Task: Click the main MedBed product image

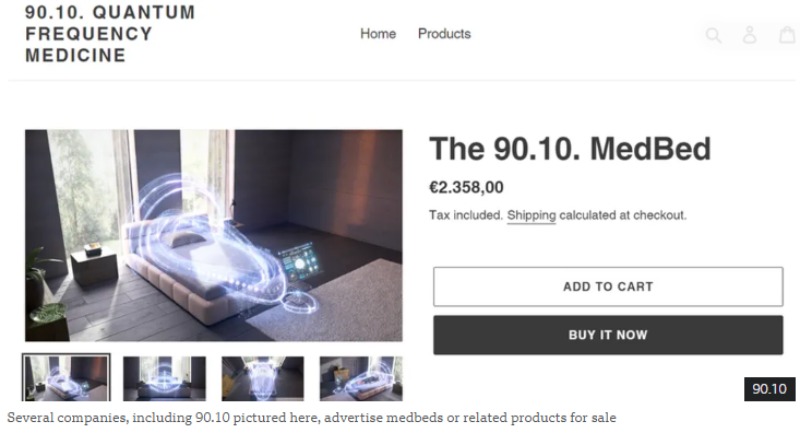Action: [213, 235]
